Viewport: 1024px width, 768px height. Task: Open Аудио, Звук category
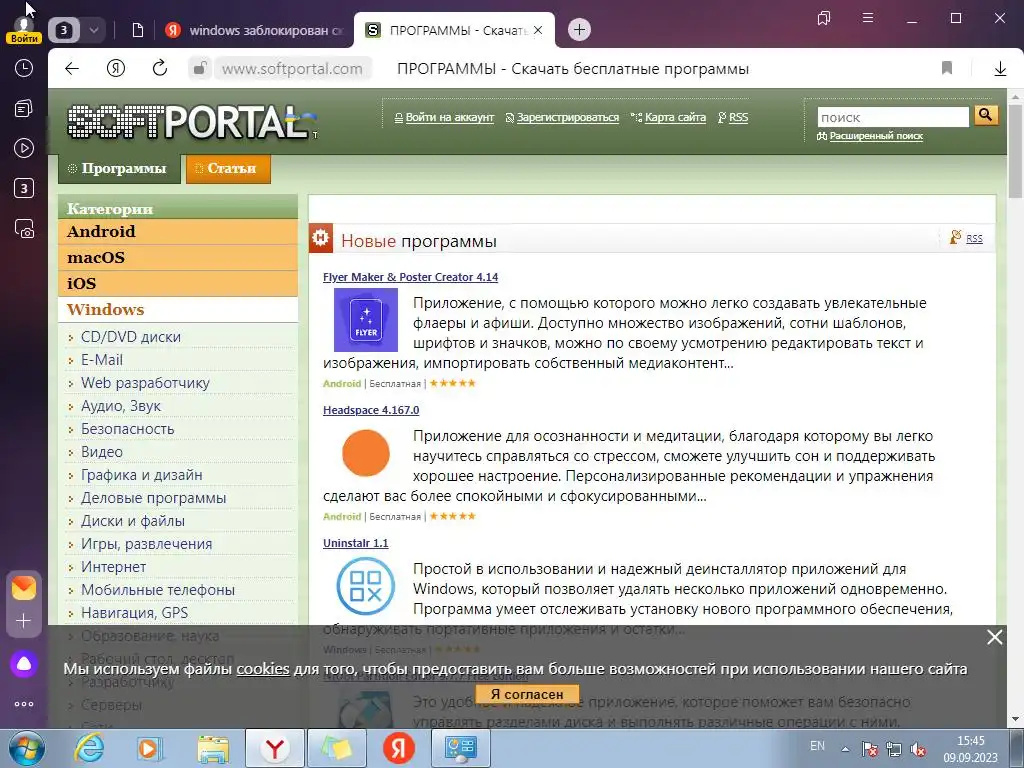click(x=121, y=406)
